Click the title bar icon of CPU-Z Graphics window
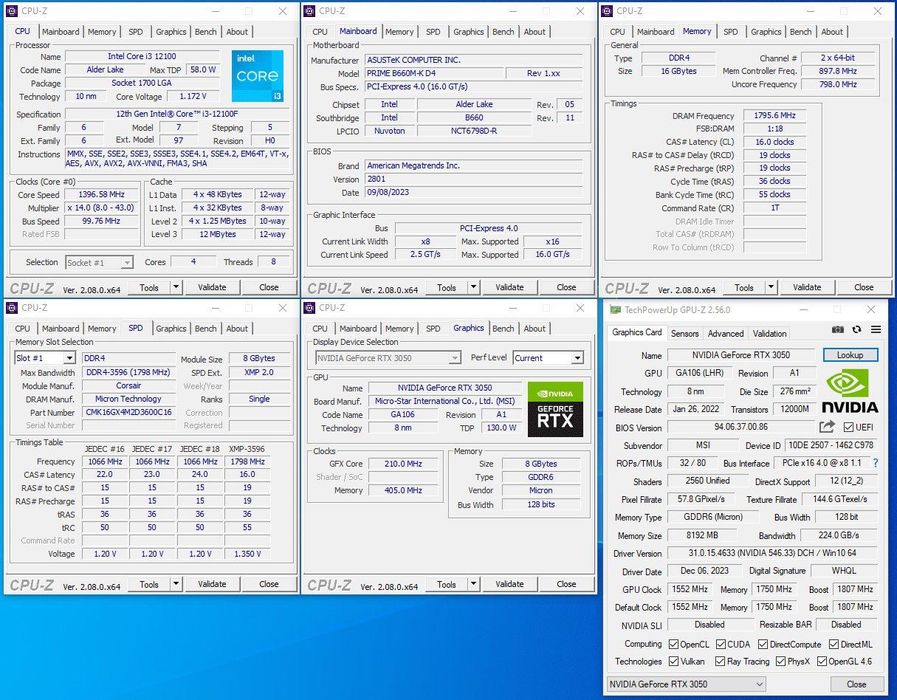897x700 pixels. coord(309,308)
